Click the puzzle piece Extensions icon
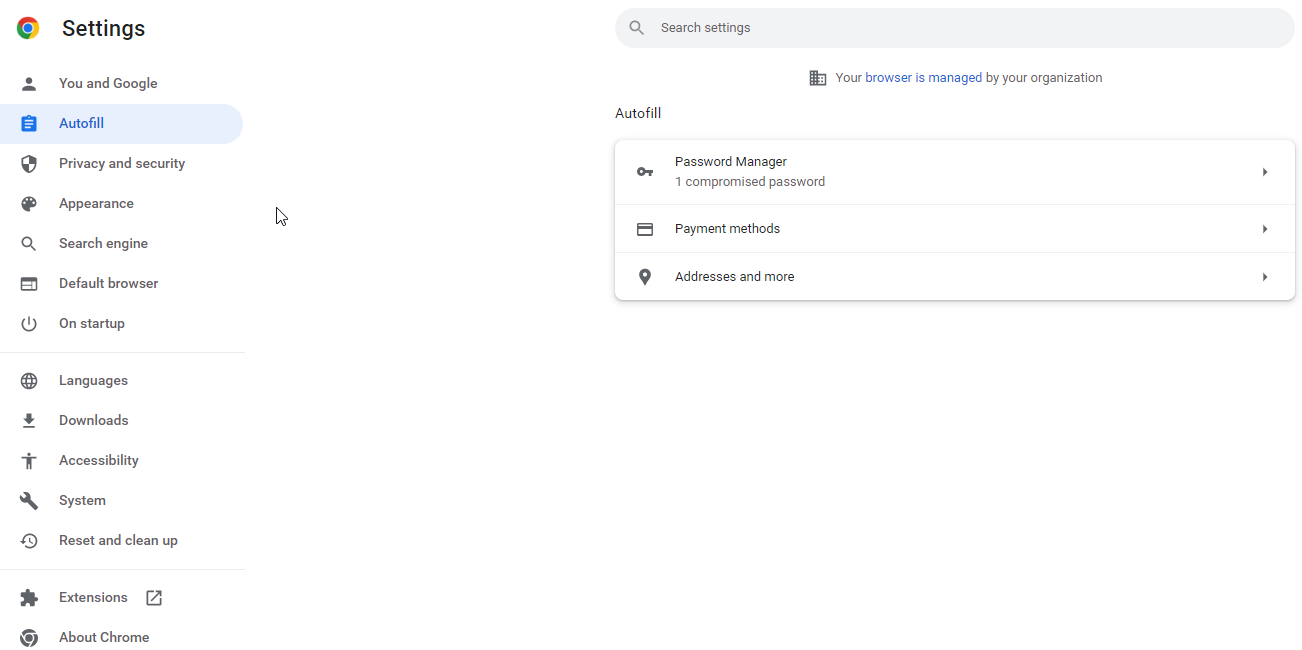Image resolution: width=1302 pixels, height=650 pixels. [29, 598]
